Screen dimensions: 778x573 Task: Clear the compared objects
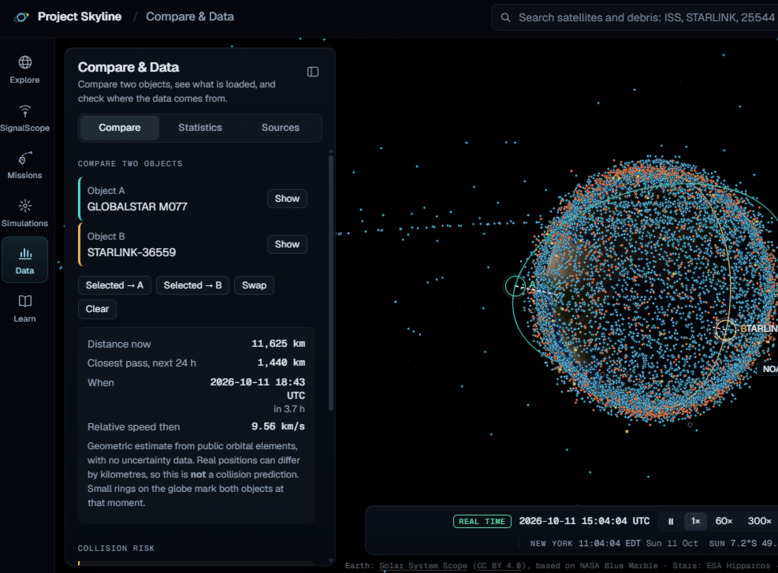[x=97, y=309]
